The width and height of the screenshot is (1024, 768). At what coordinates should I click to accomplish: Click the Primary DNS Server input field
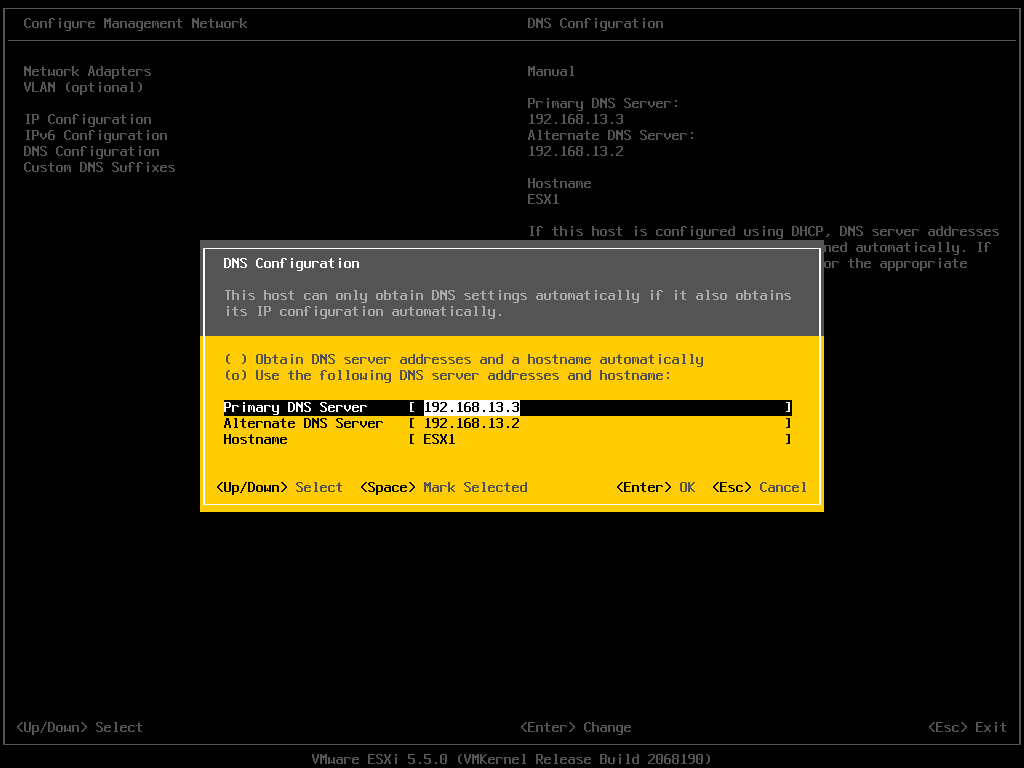(600, 407)
